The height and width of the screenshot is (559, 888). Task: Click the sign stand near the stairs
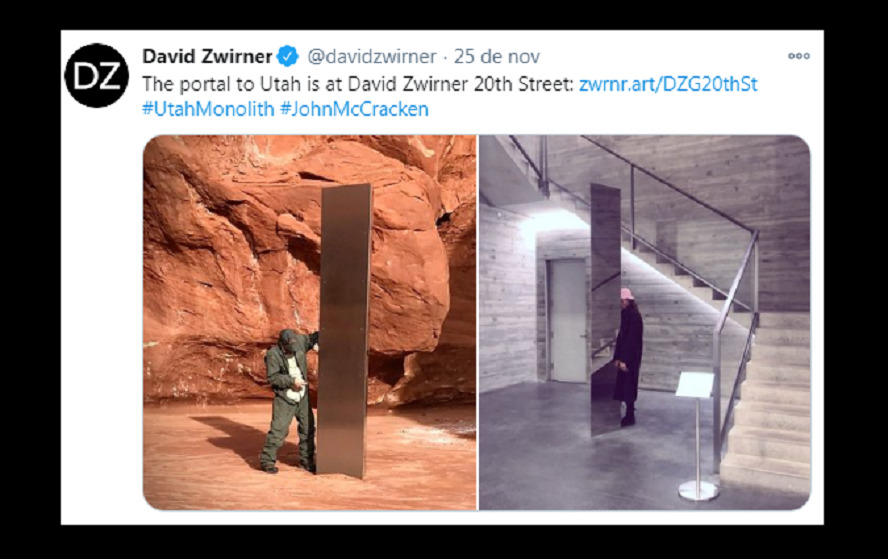click(697, 436)
